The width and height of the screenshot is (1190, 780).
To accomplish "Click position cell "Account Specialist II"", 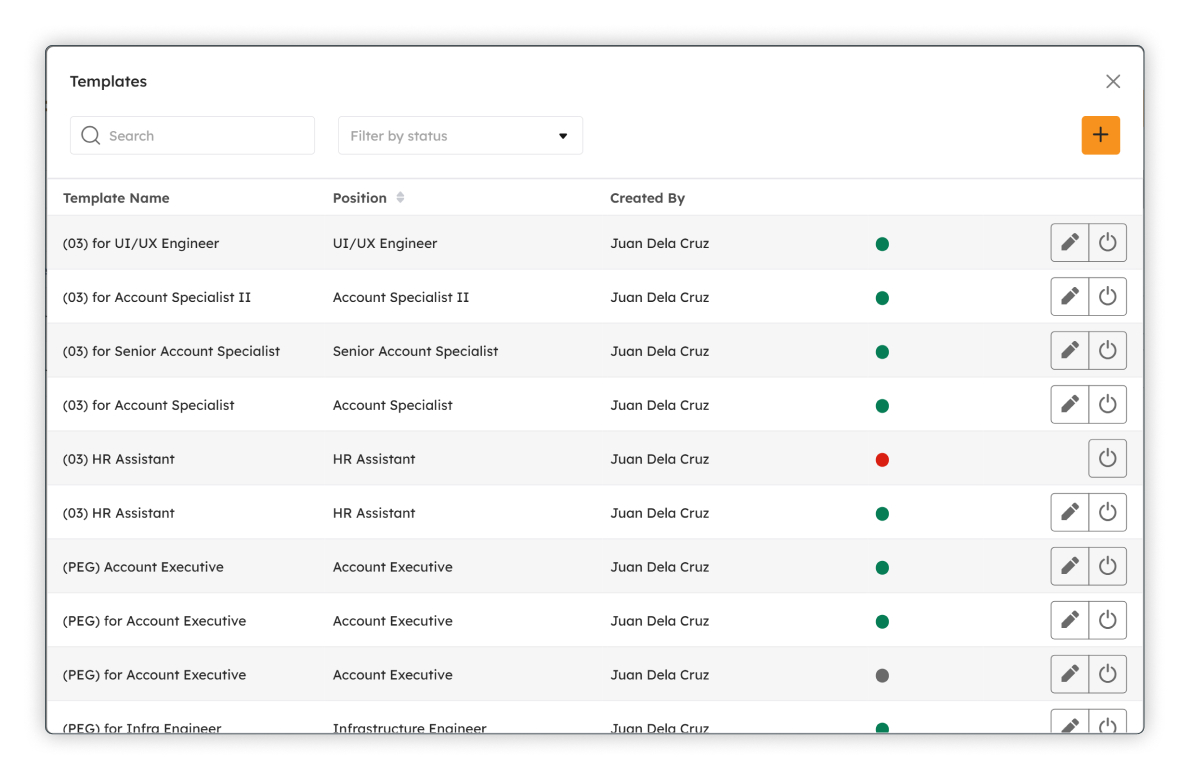I will pyautogui.click(x=401, y=297).
